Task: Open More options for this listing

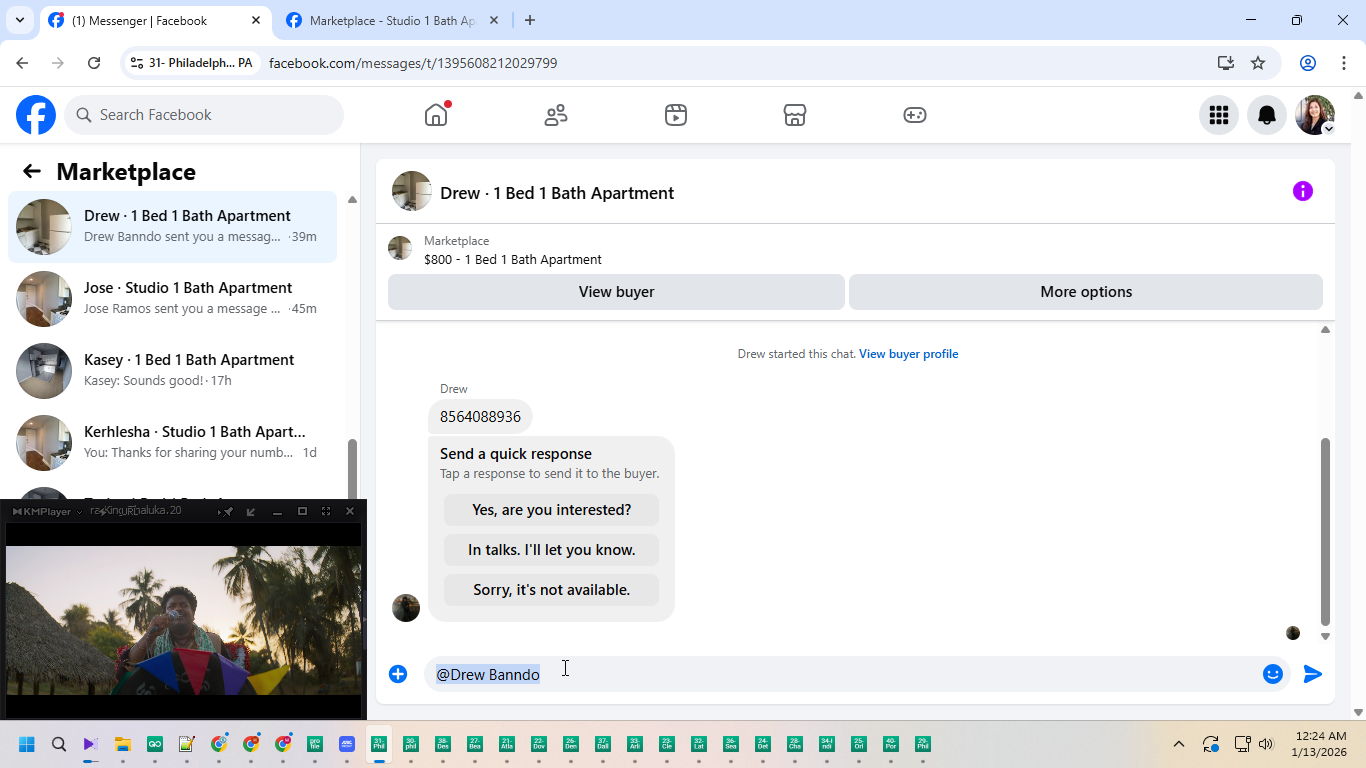Action: click(1086, 292)
